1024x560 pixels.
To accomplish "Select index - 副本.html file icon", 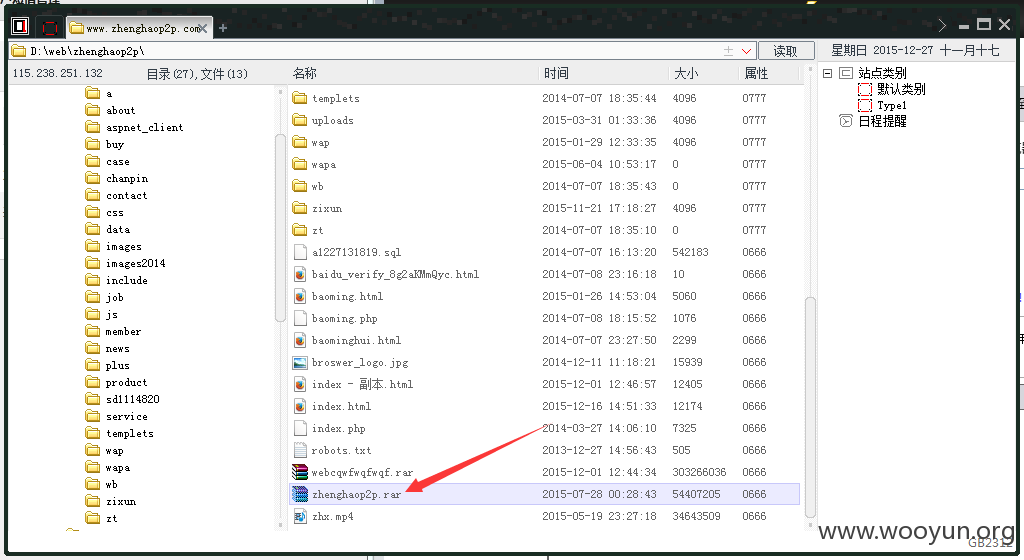I will tap(300, 384).
